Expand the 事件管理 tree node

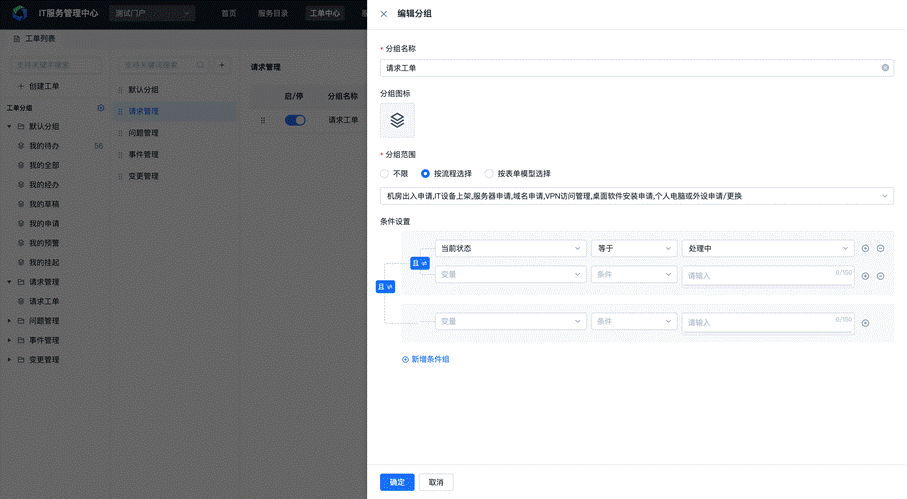tap(9, 340)
